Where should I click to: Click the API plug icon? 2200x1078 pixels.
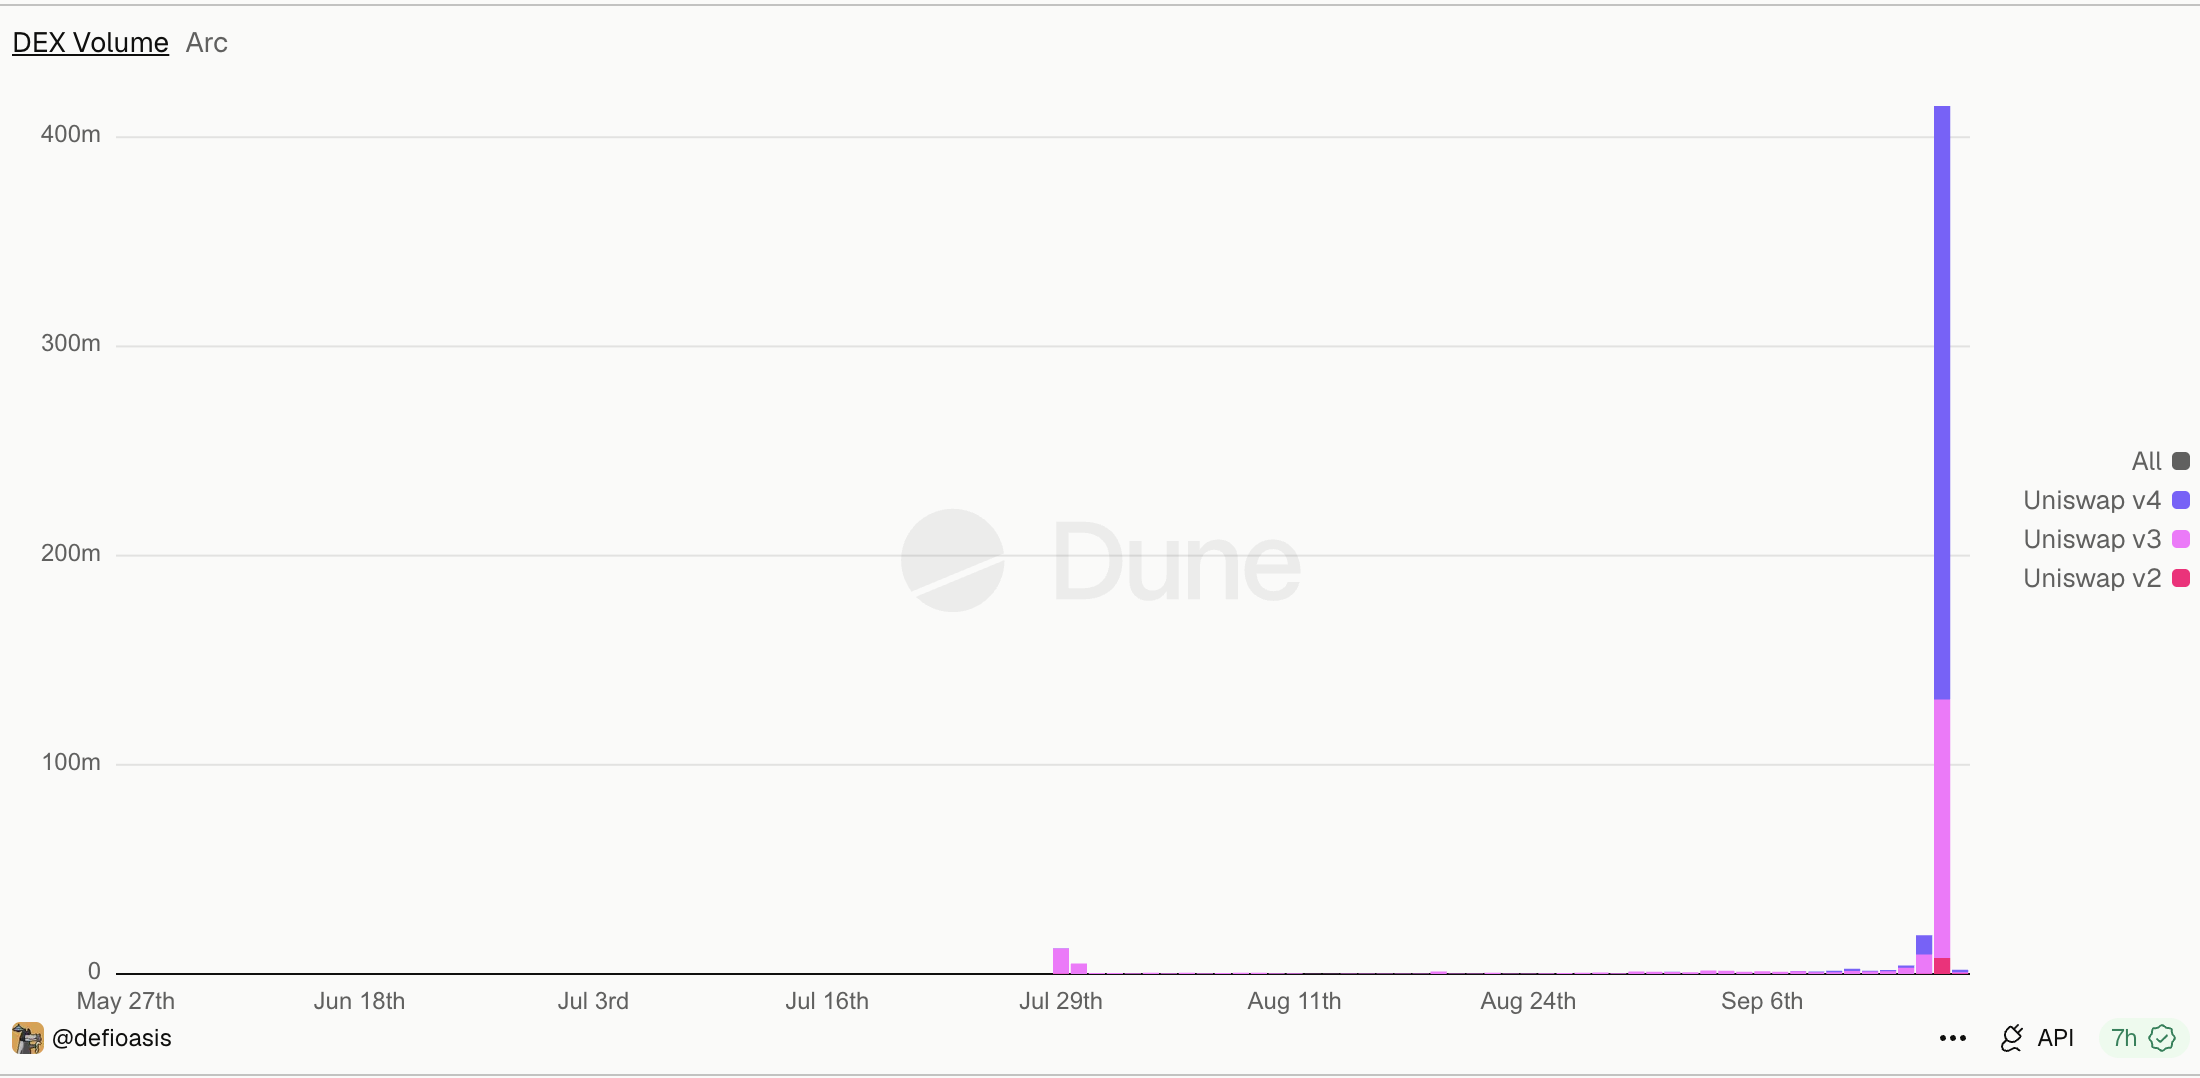click(2011, 1038)
